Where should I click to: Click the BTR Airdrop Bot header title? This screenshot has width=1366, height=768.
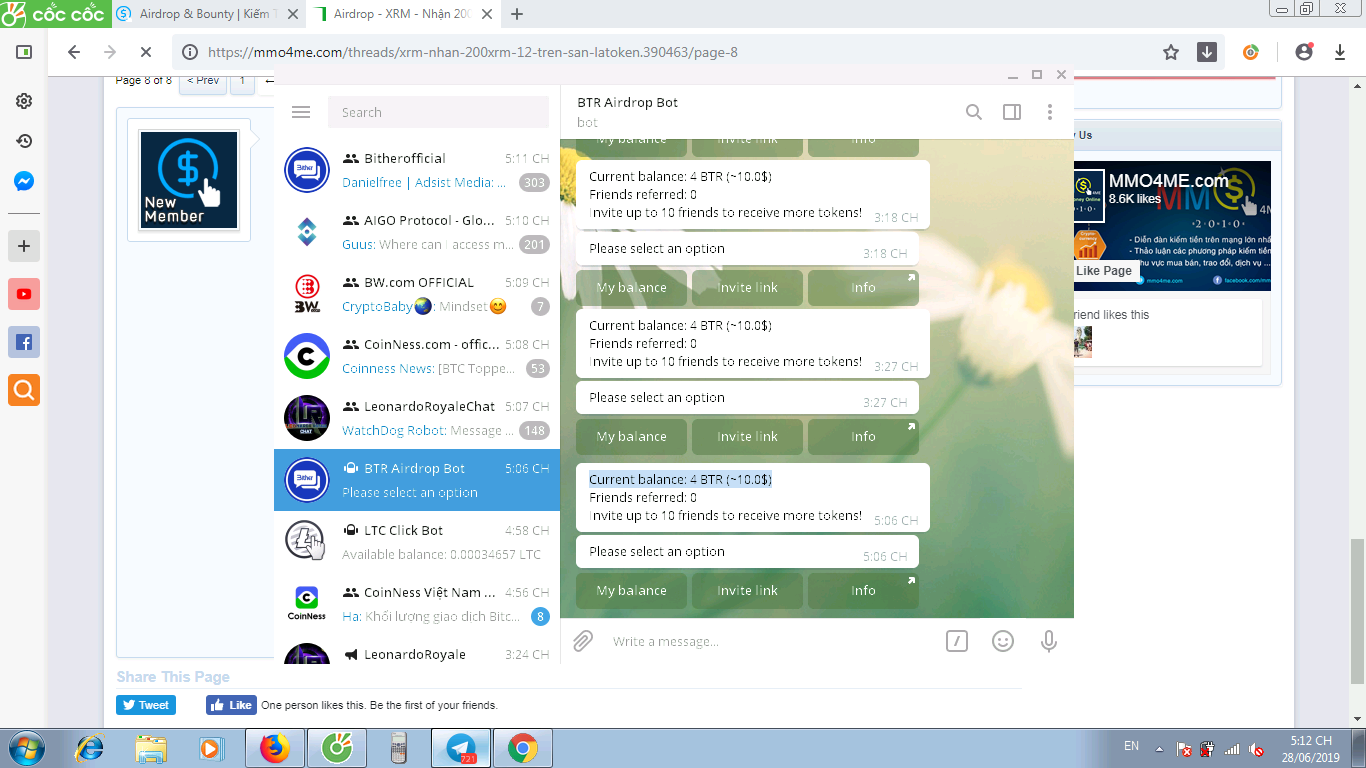point(627,102)
